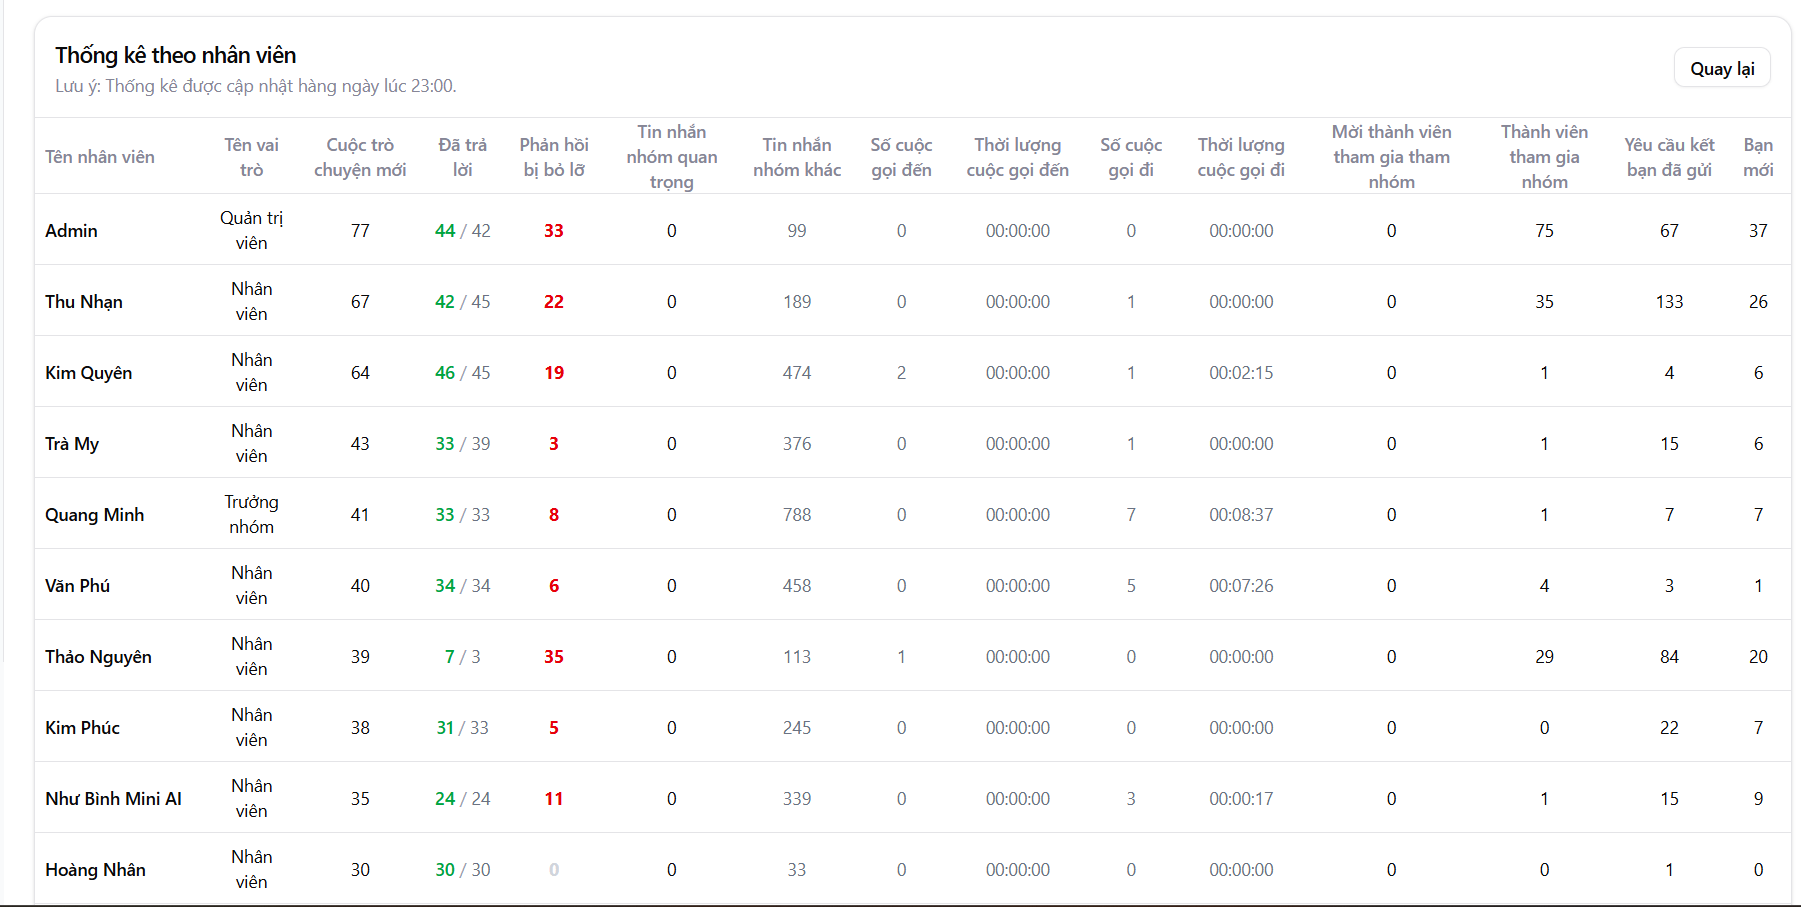Click on employee Trà My
This screenshot has width=1801, height=907.
pyautogui.click(x=72, y=444)
